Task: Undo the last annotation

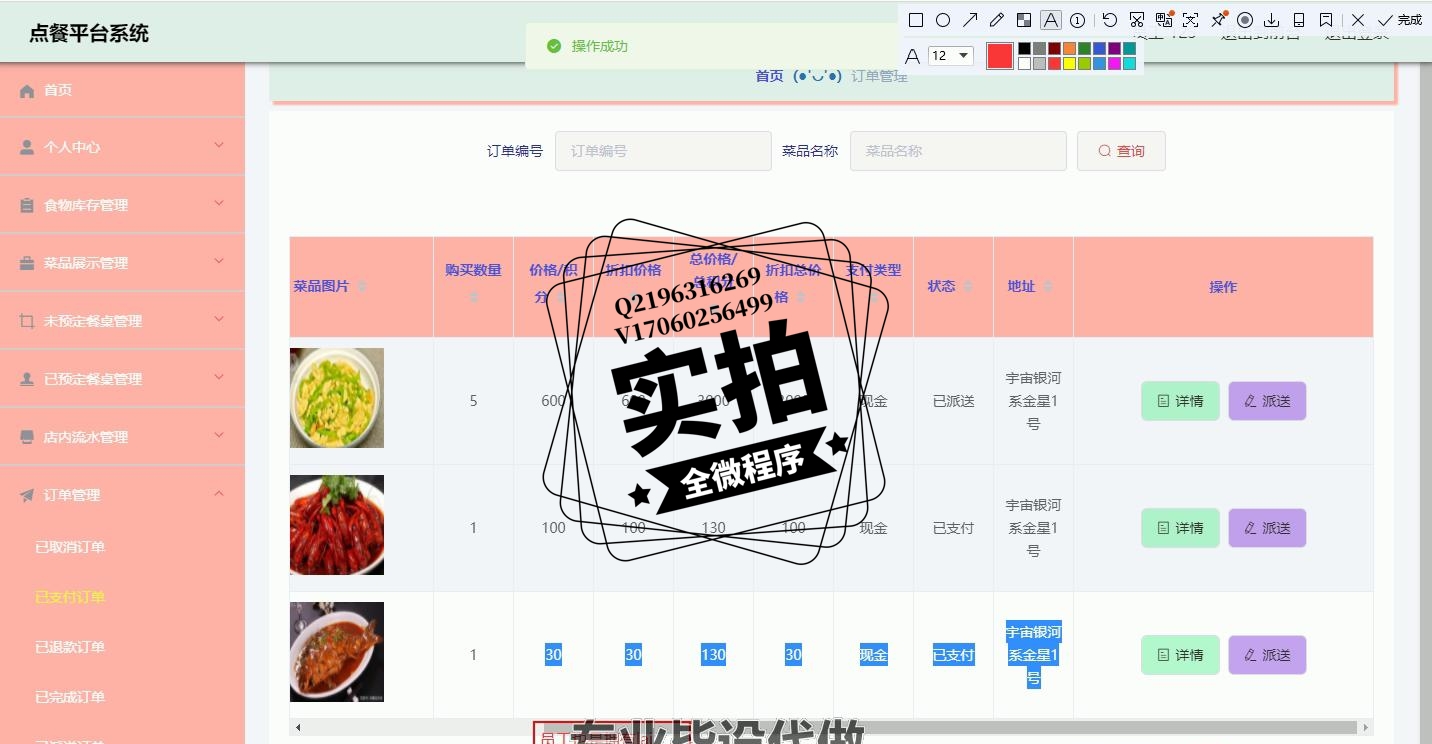Action: pyautogui.click(x=1110, y=20)
